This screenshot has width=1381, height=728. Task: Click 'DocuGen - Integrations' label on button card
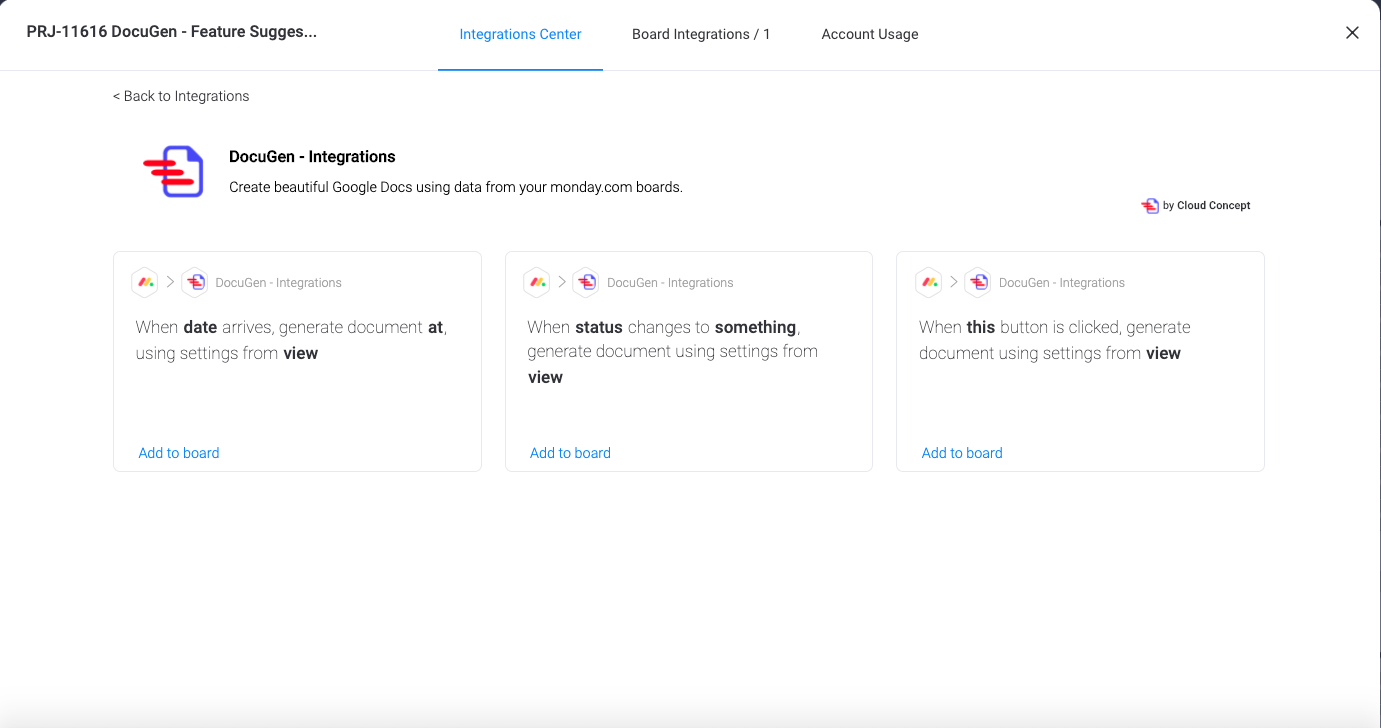point(1062,283)
